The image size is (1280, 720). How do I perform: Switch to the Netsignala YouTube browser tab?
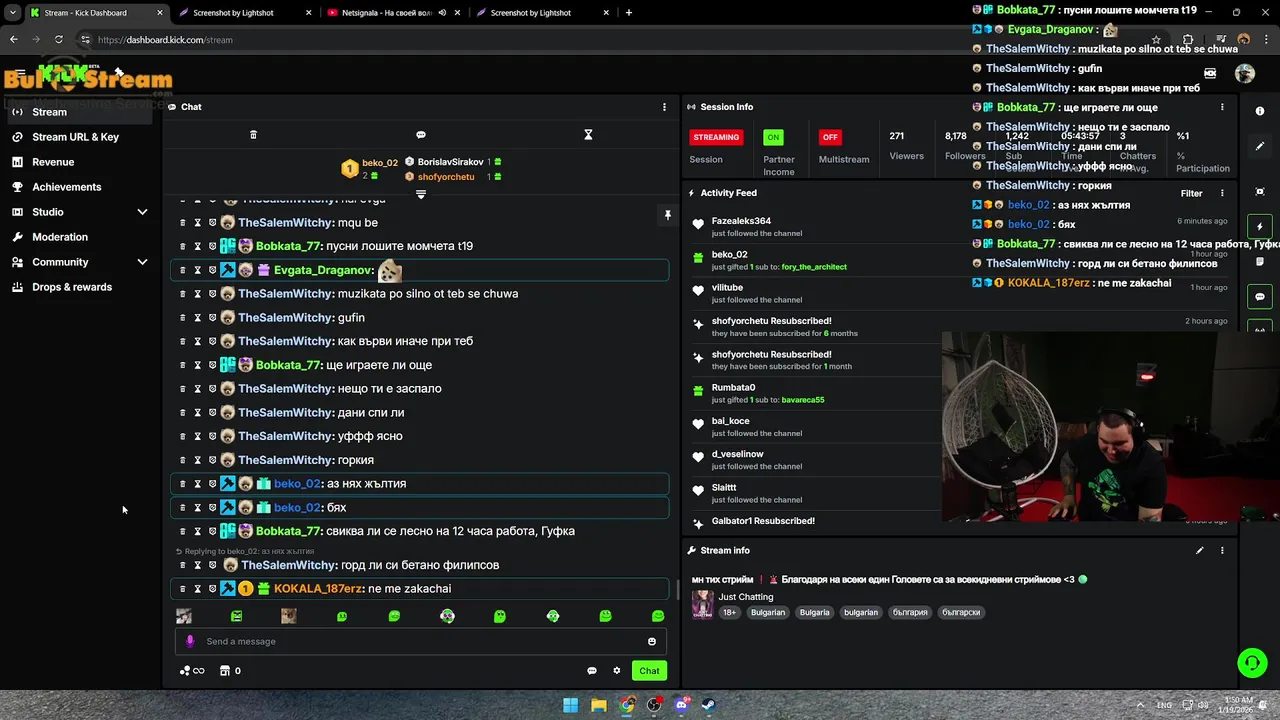tap(392, 13)
